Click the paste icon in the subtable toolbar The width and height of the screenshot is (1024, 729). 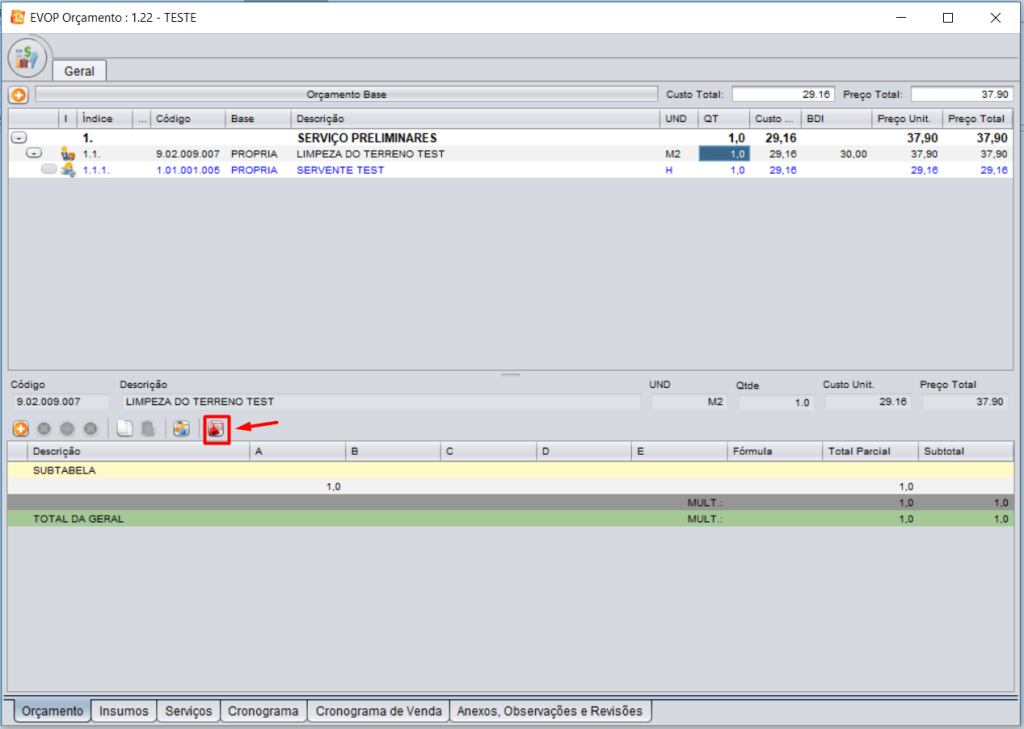147,429
